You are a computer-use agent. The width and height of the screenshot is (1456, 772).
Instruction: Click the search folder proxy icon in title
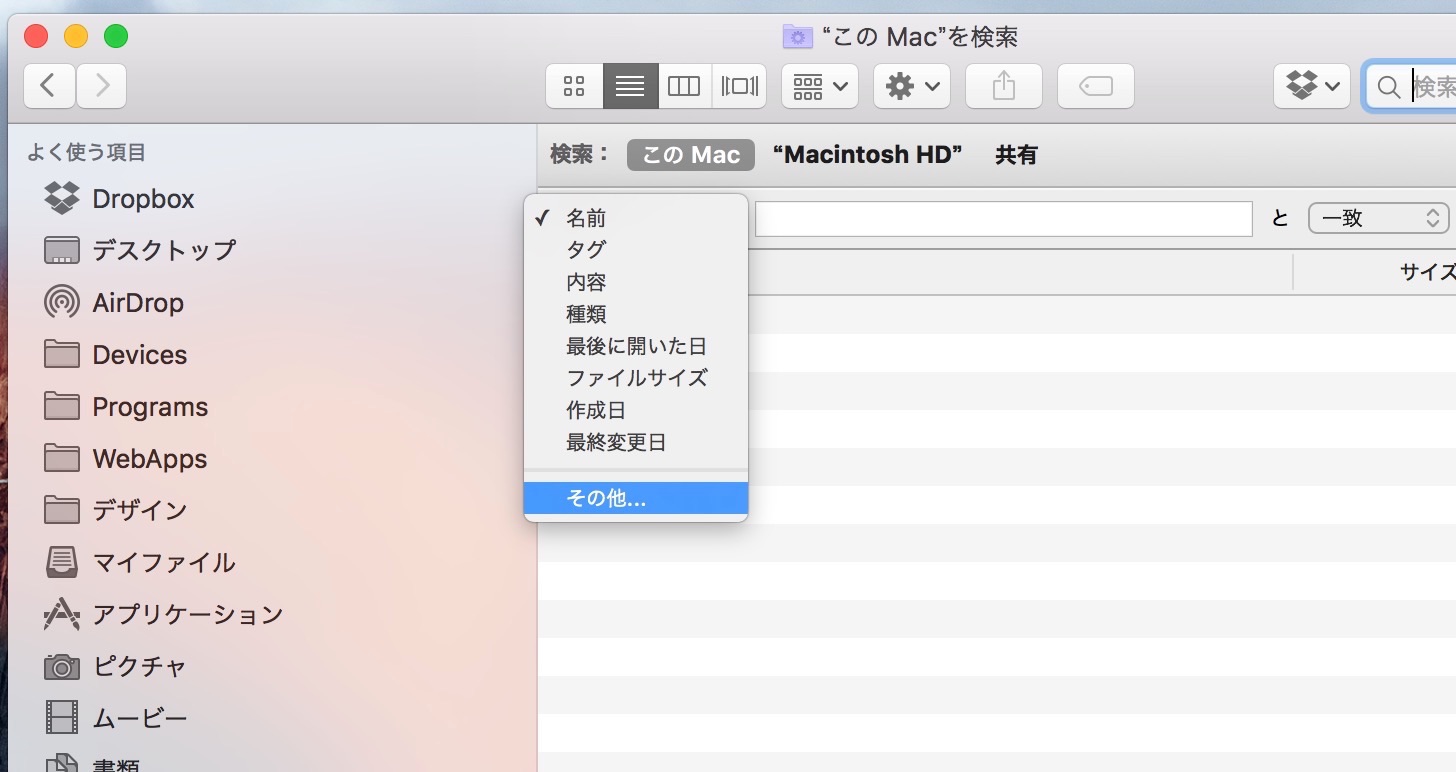[x=797, y=38]
